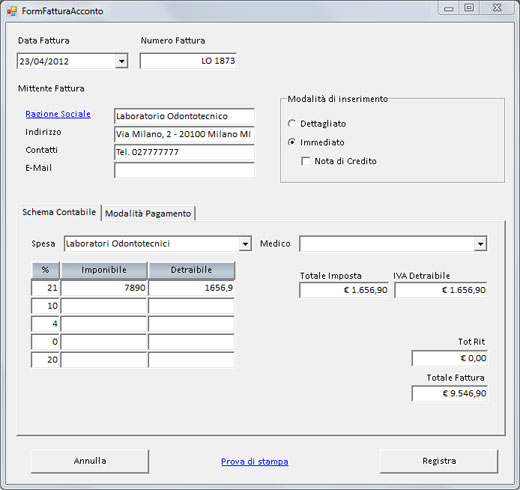
Task: Open the Data Fattura date dropdown
Action: point(122,61)
